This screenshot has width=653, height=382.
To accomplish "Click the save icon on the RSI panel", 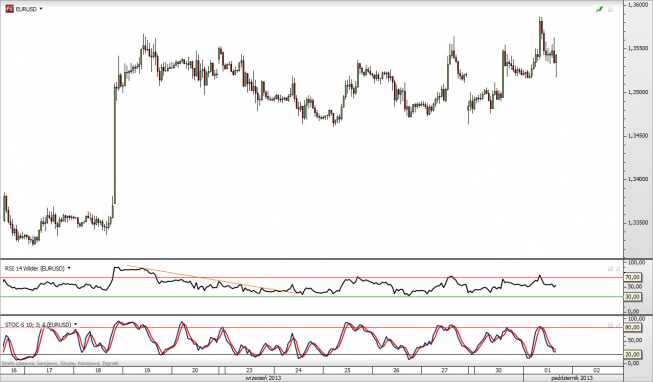I will click(611, 269).
